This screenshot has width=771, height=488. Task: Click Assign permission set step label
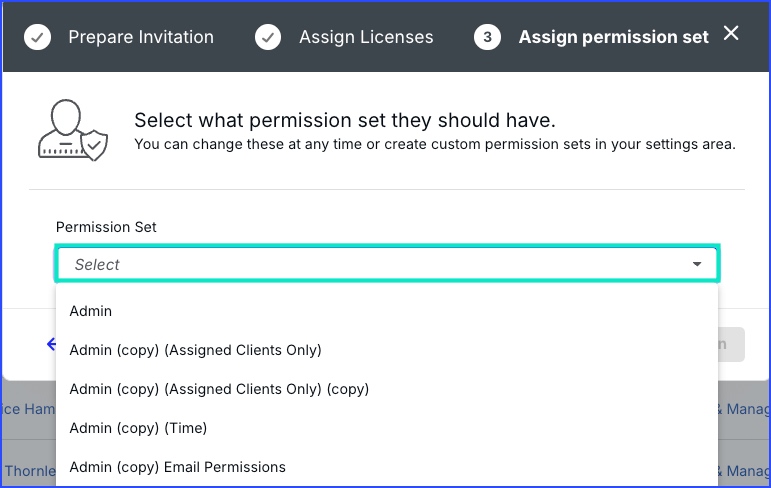(614, 37)
